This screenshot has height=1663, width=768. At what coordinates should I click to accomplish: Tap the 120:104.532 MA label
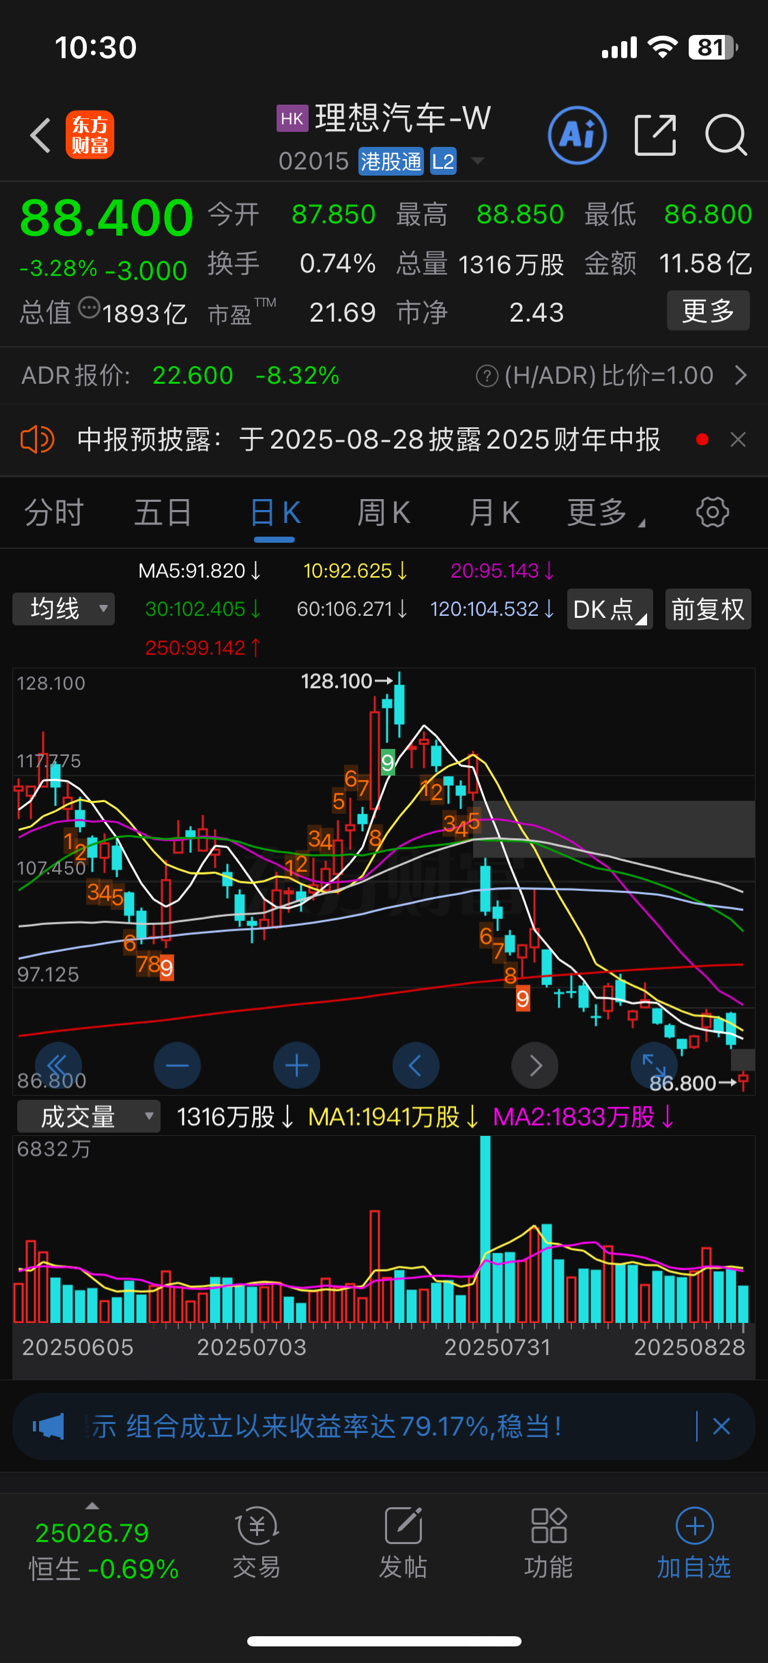click(493, 608)
